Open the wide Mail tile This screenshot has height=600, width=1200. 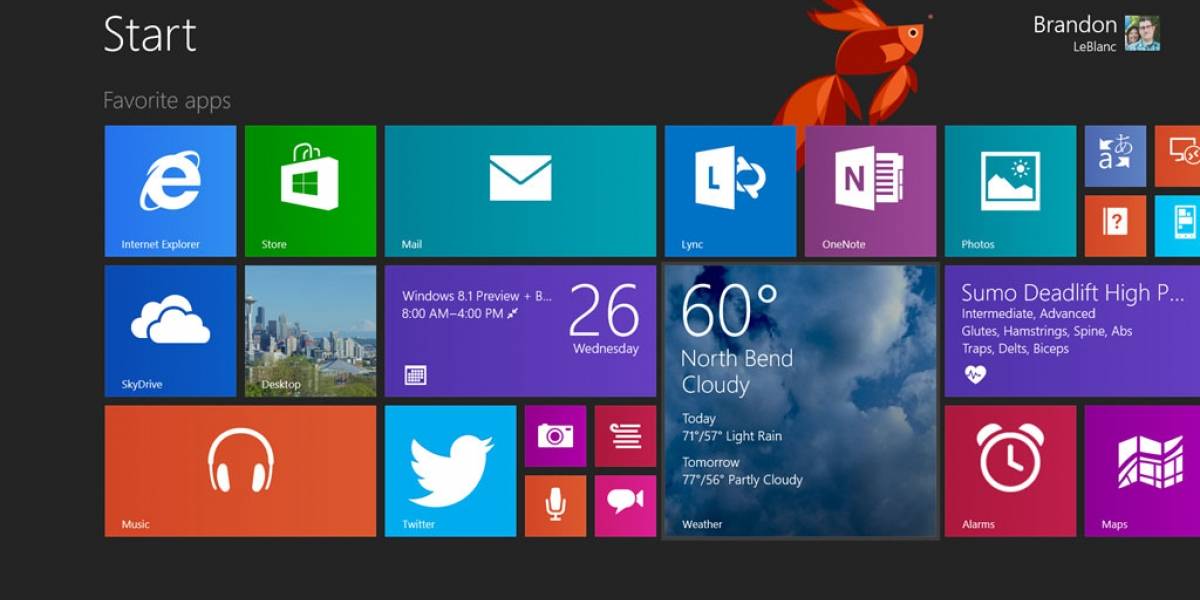tap(520, 191)
